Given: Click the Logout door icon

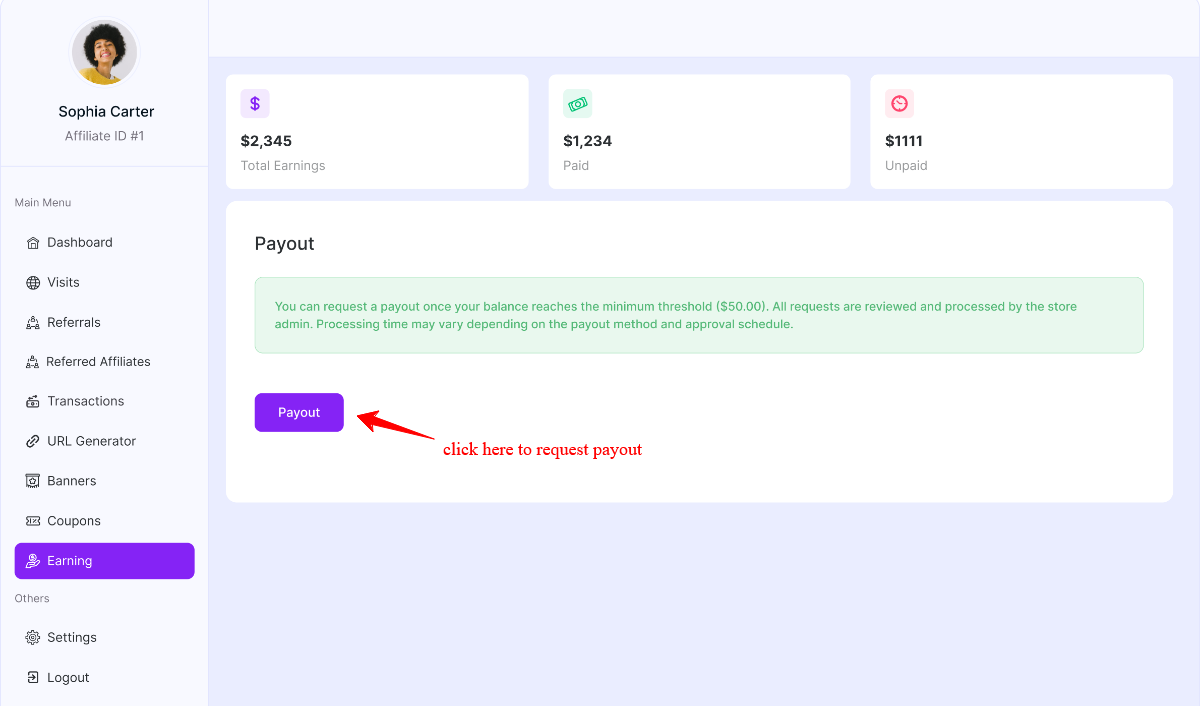Looking at the screenshot, I should pos(33,678).
